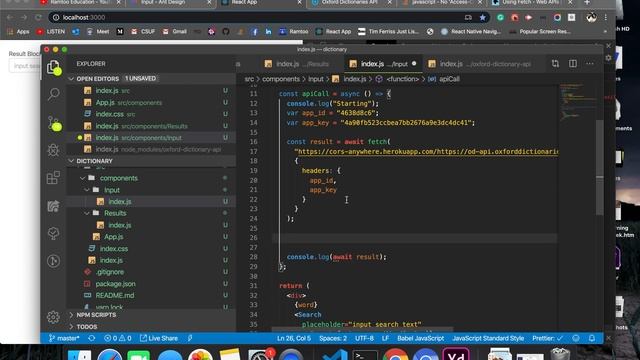Open errors and warnings count in status bar

[118, 338]
